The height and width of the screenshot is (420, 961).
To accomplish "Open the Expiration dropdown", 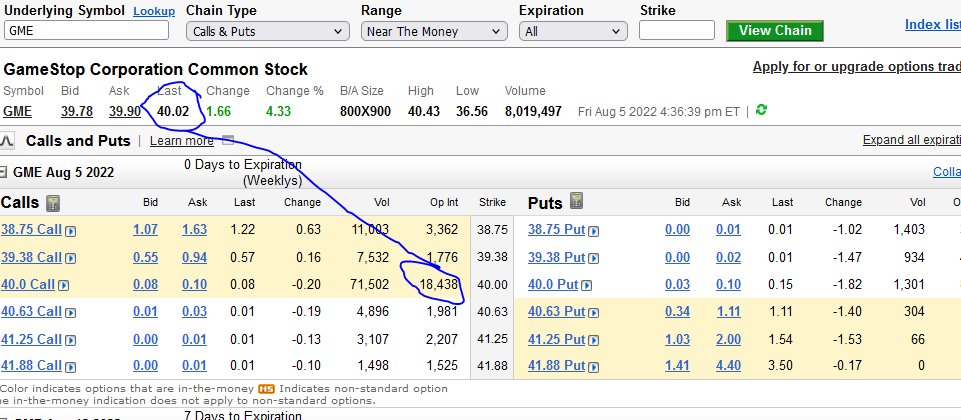I will click(573, 31).
